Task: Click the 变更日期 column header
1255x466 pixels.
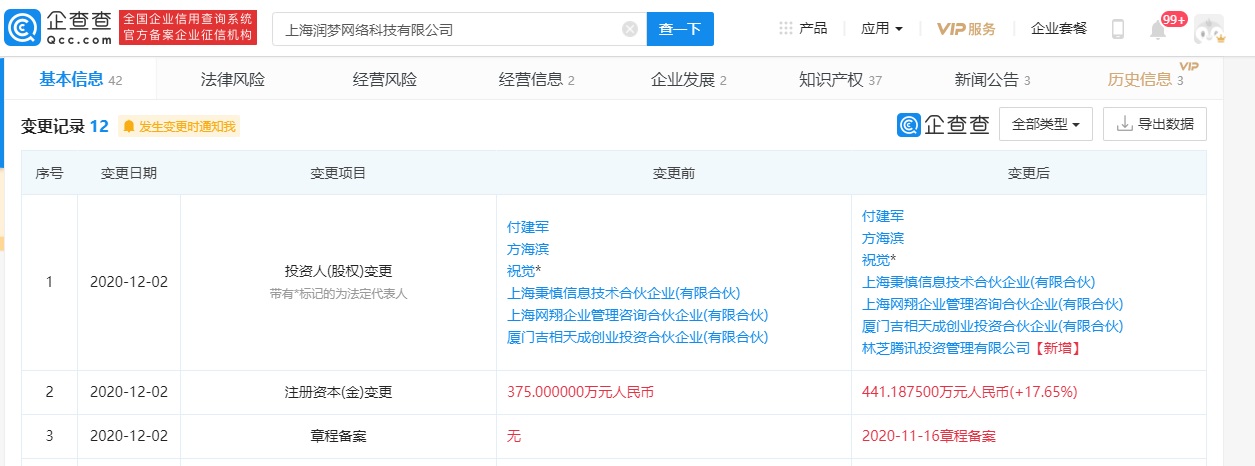Action: point(129,174)
